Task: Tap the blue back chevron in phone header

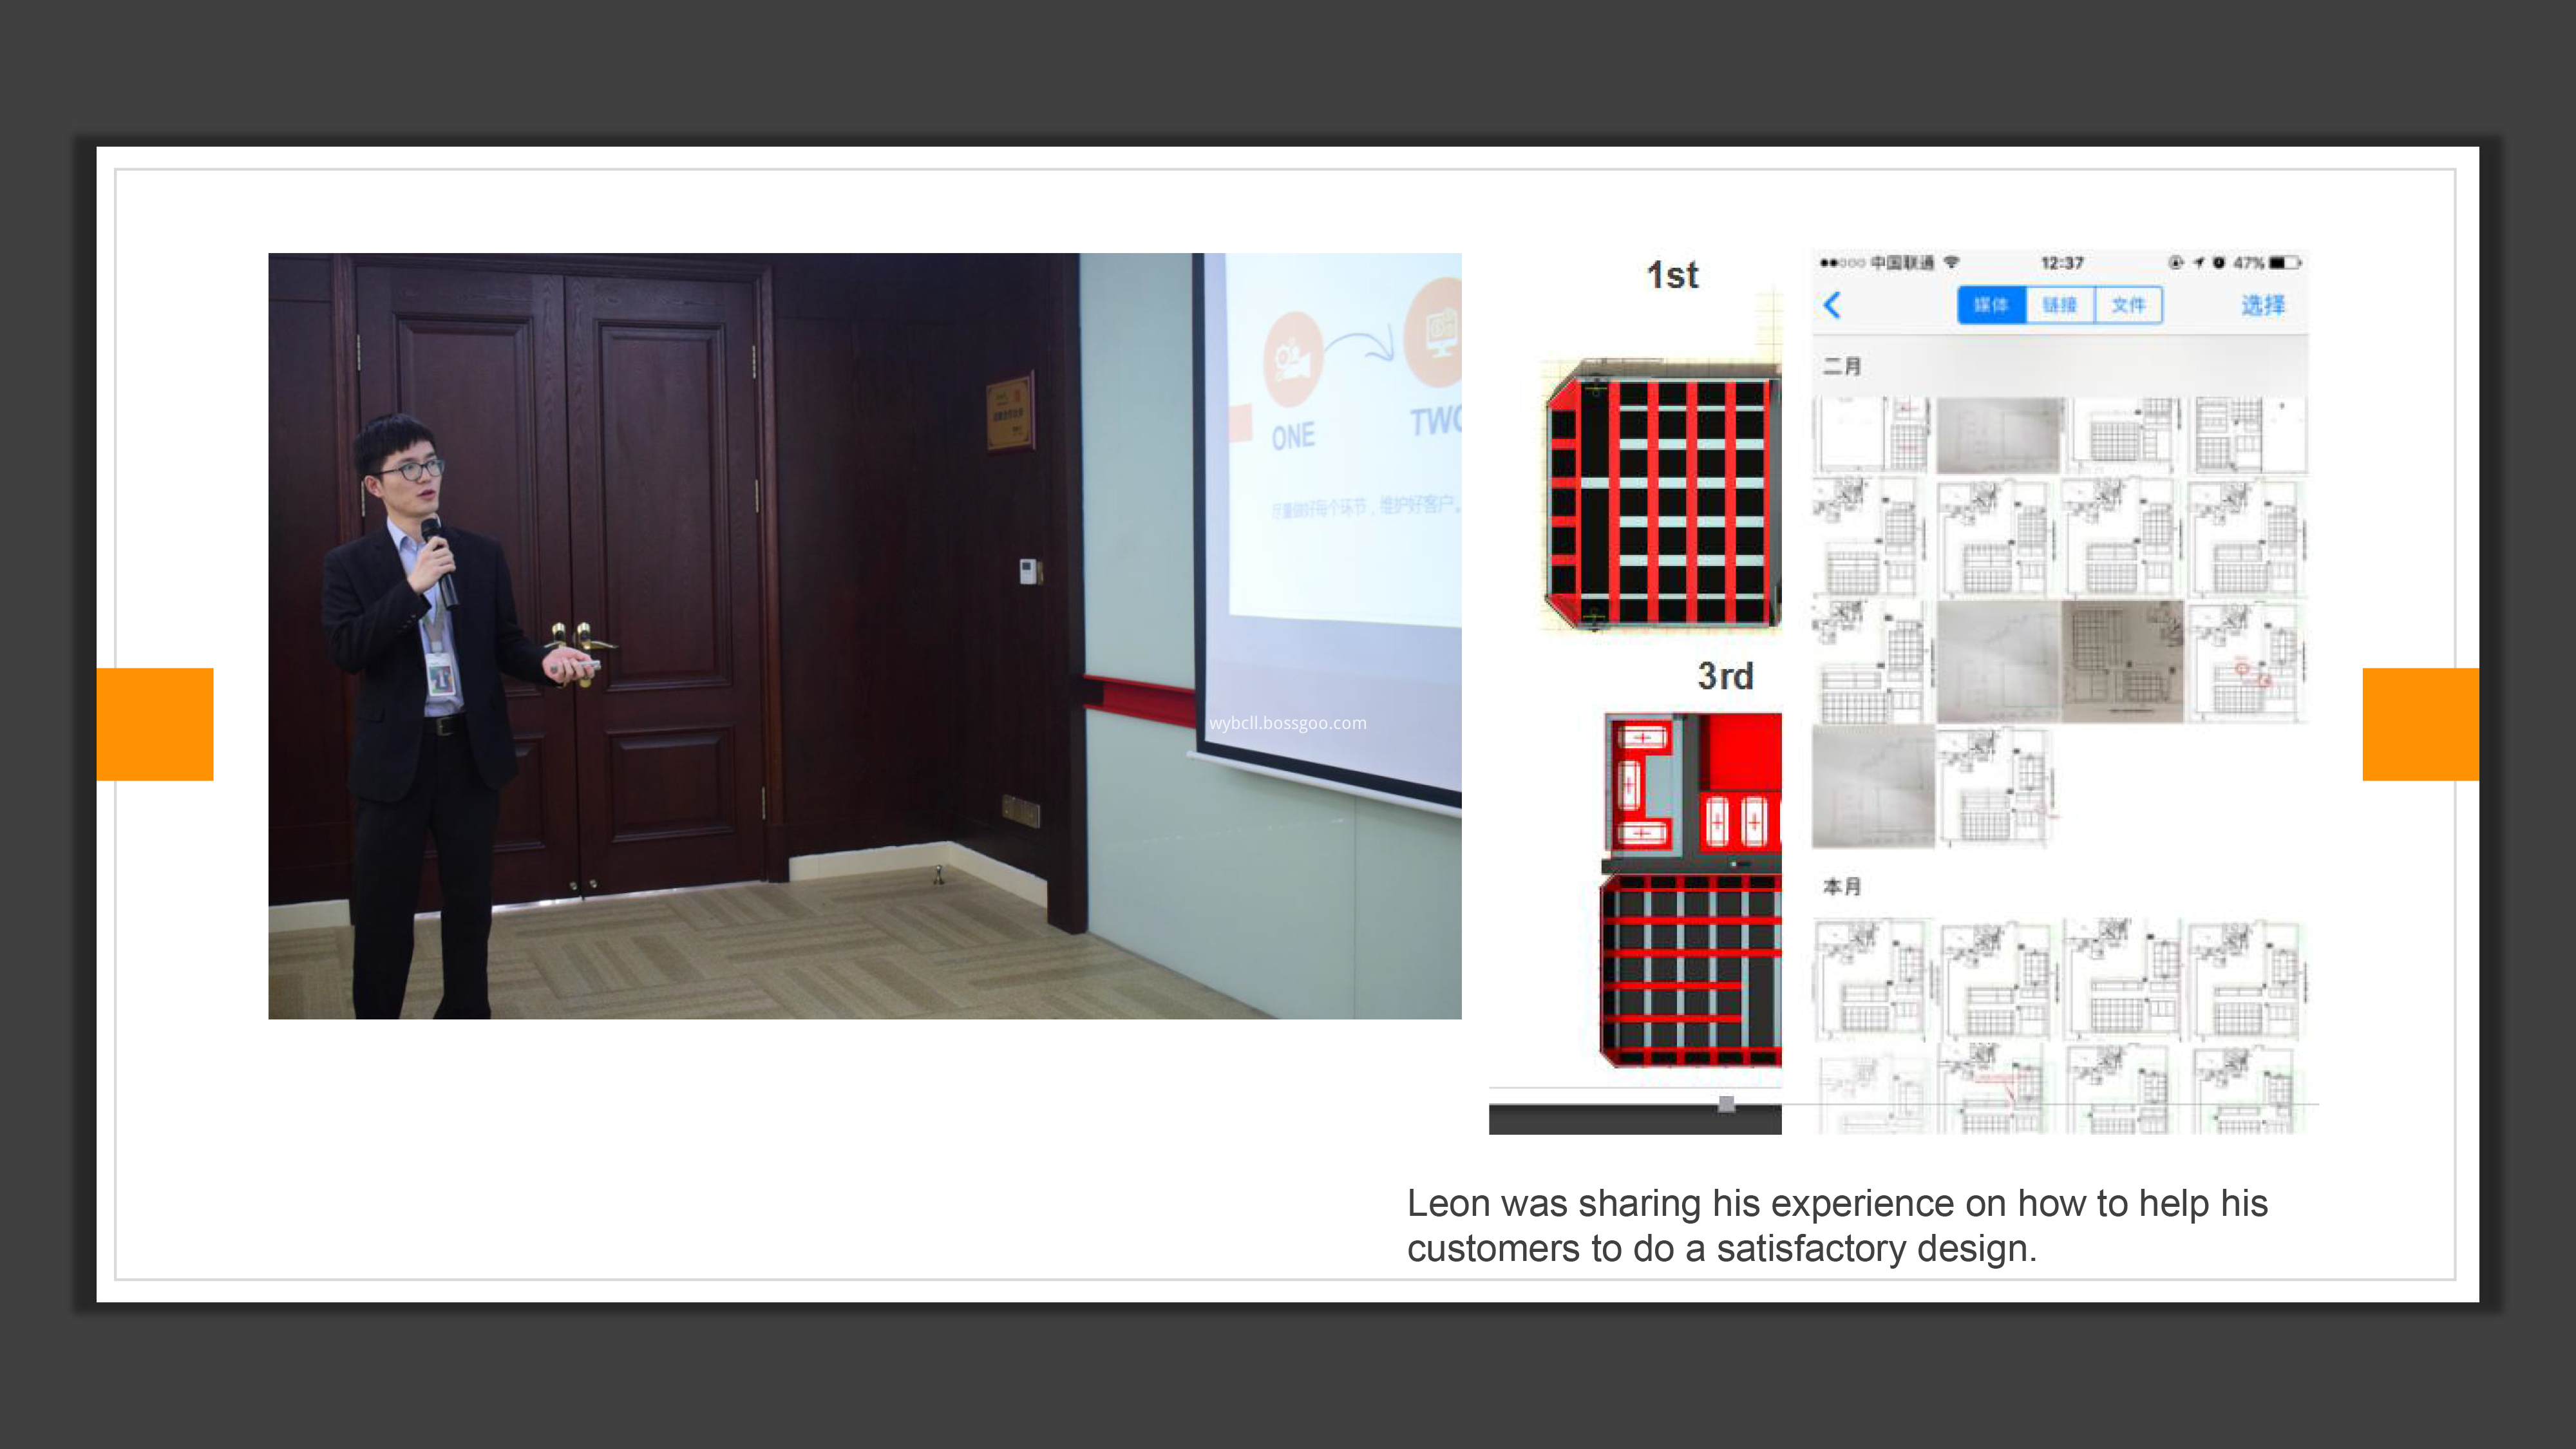Action: [x=1832, y=305]
